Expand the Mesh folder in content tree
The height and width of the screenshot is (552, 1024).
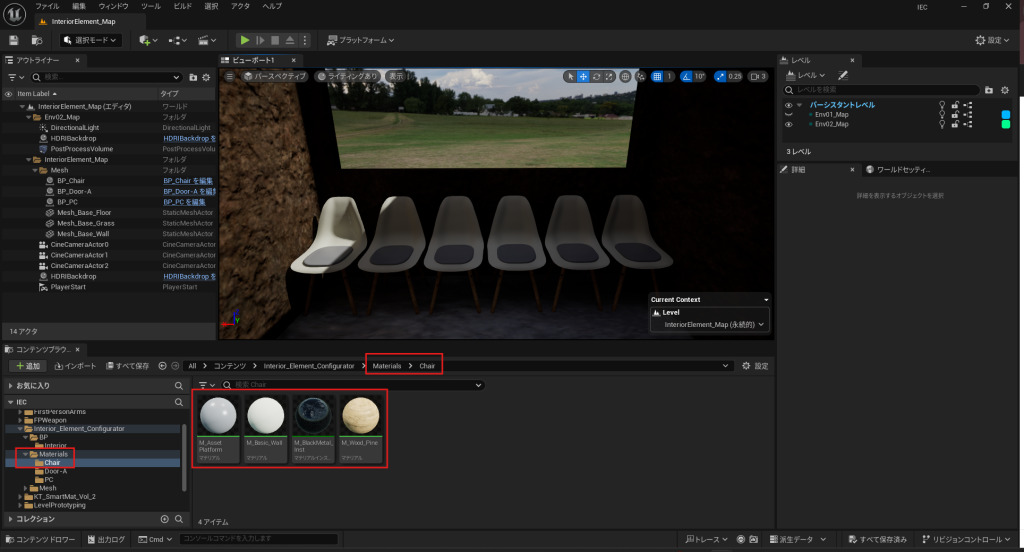coord(26,488)
